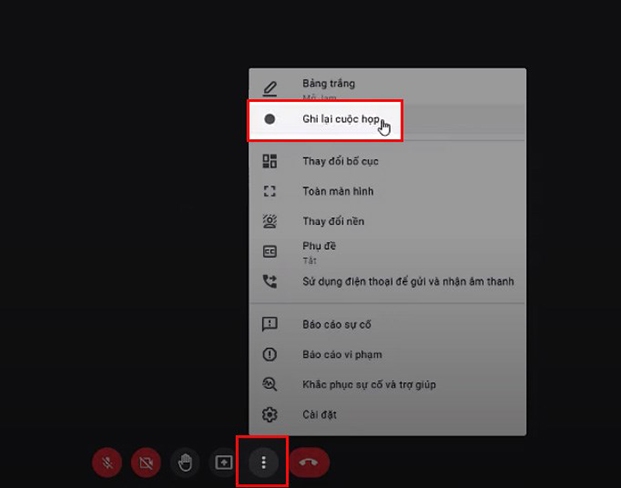End the call with red hang-up button

pos(309,462)
